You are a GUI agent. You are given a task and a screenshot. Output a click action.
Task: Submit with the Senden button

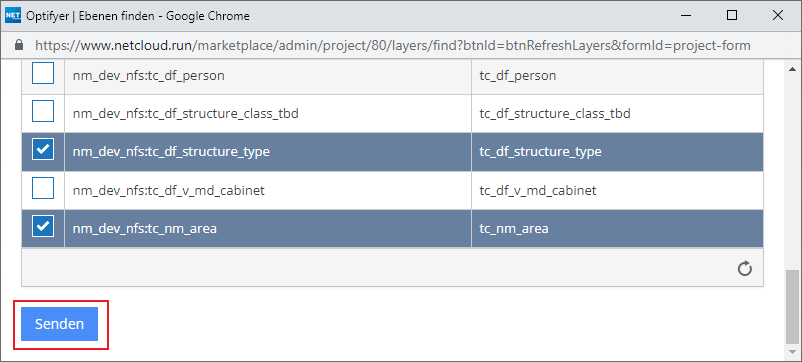[x=59, y=324]
